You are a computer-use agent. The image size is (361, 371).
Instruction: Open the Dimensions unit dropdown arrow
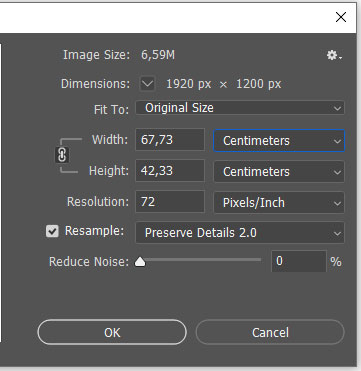pyautogui.click(x=147, y=84)
